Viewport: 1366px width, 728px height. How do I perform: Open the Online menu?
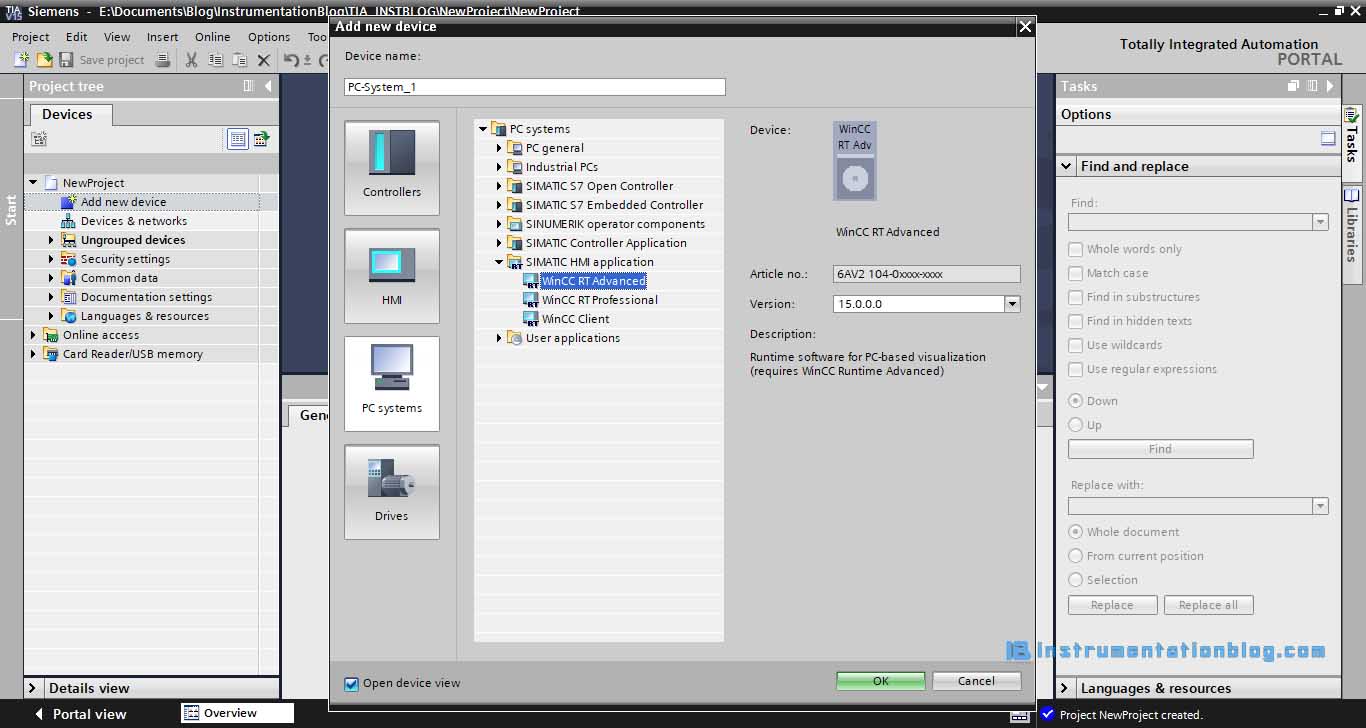[x=213, y=37]
